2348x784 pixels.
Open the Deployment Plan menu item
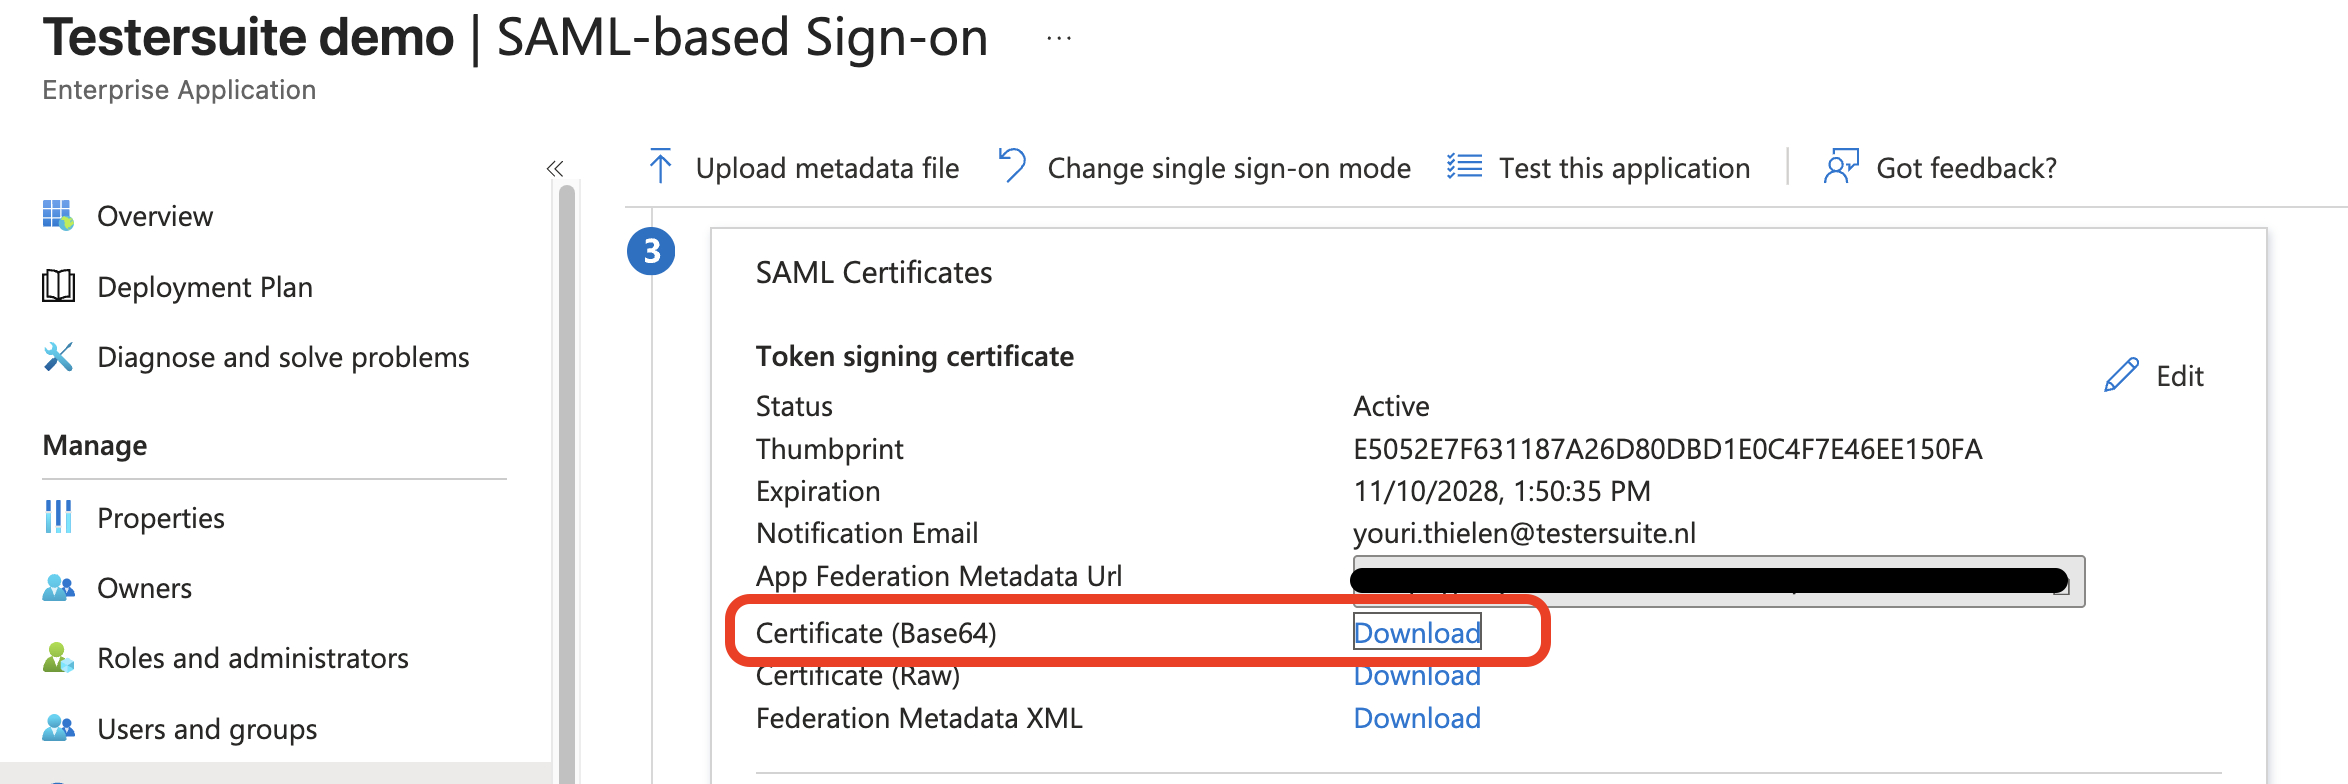[205, 287]
